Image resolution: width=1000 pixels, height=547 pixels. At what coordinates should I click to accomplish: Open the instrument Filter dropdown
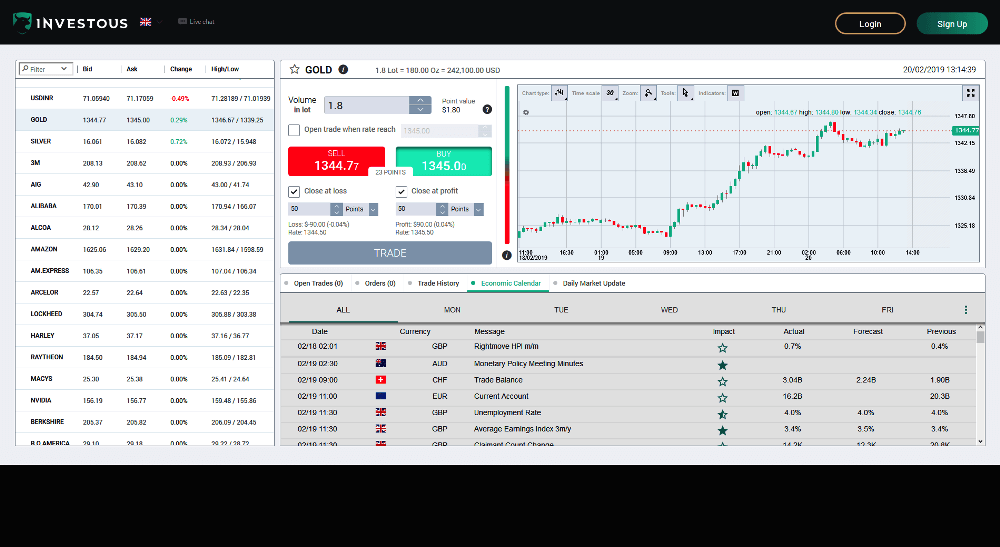45,69
